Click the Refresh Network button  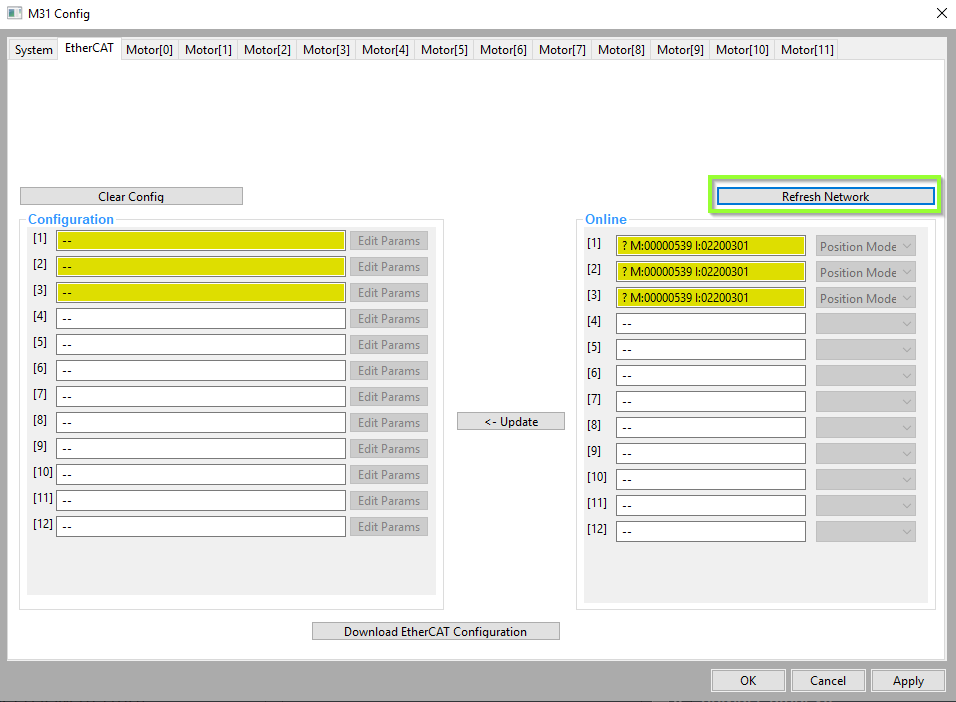[826, 196]
